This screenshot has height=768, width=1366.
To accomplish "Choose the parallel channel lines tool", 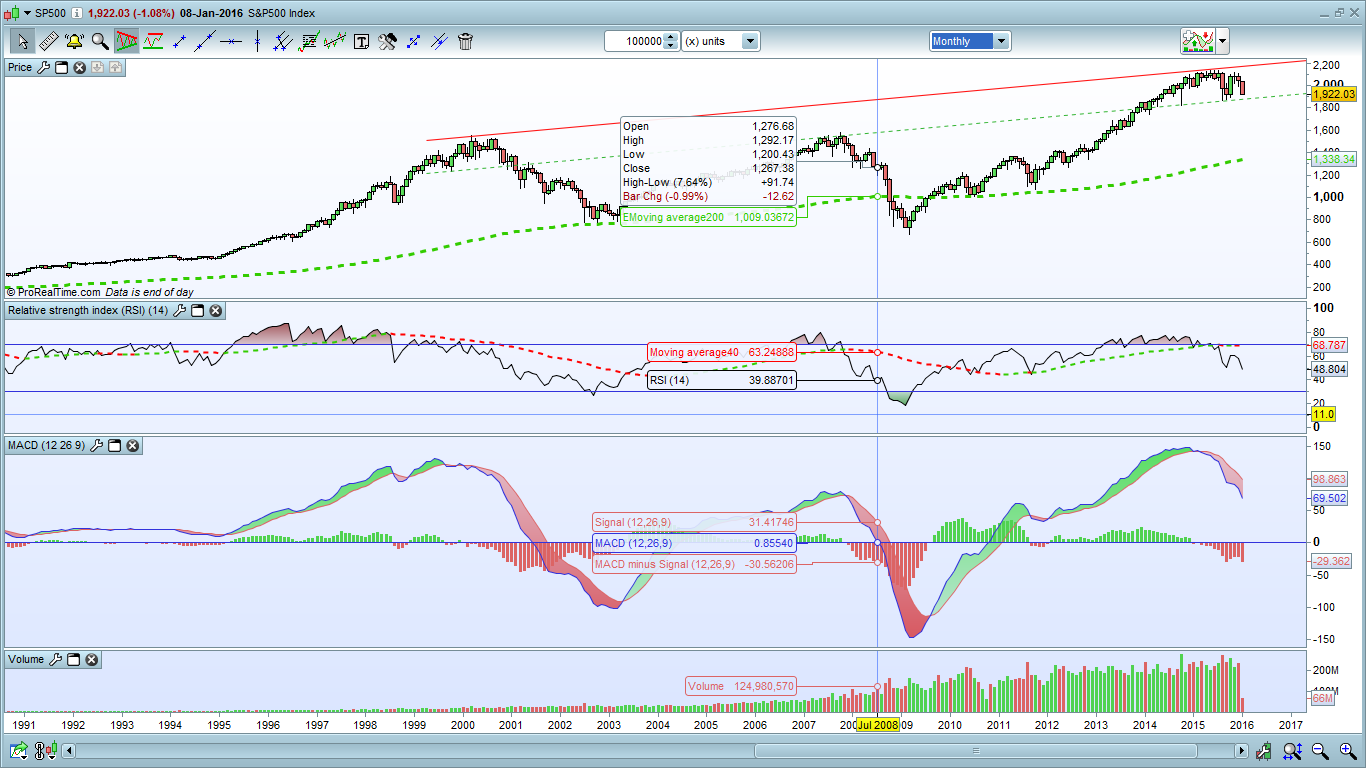I will (x=284, y=41).
